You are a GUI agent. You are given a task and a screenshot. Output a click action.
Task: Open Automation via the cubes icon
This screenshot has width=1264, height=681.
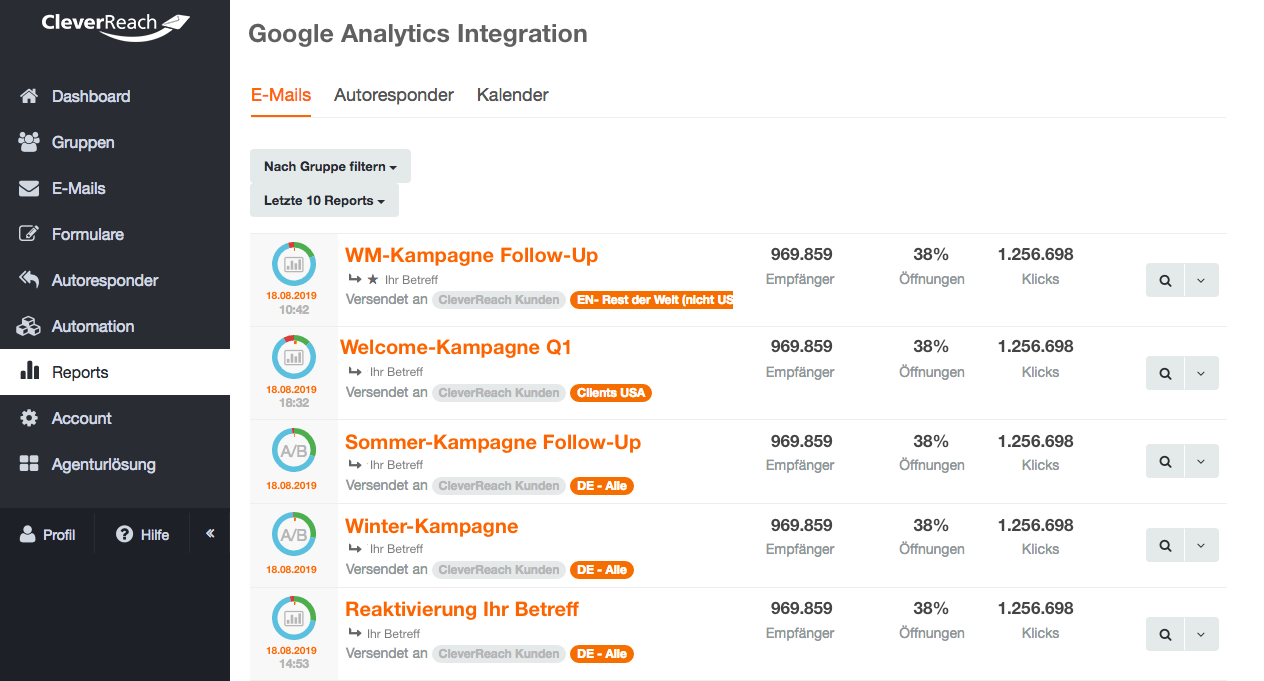pyautogui.click(x=29, y=326)
